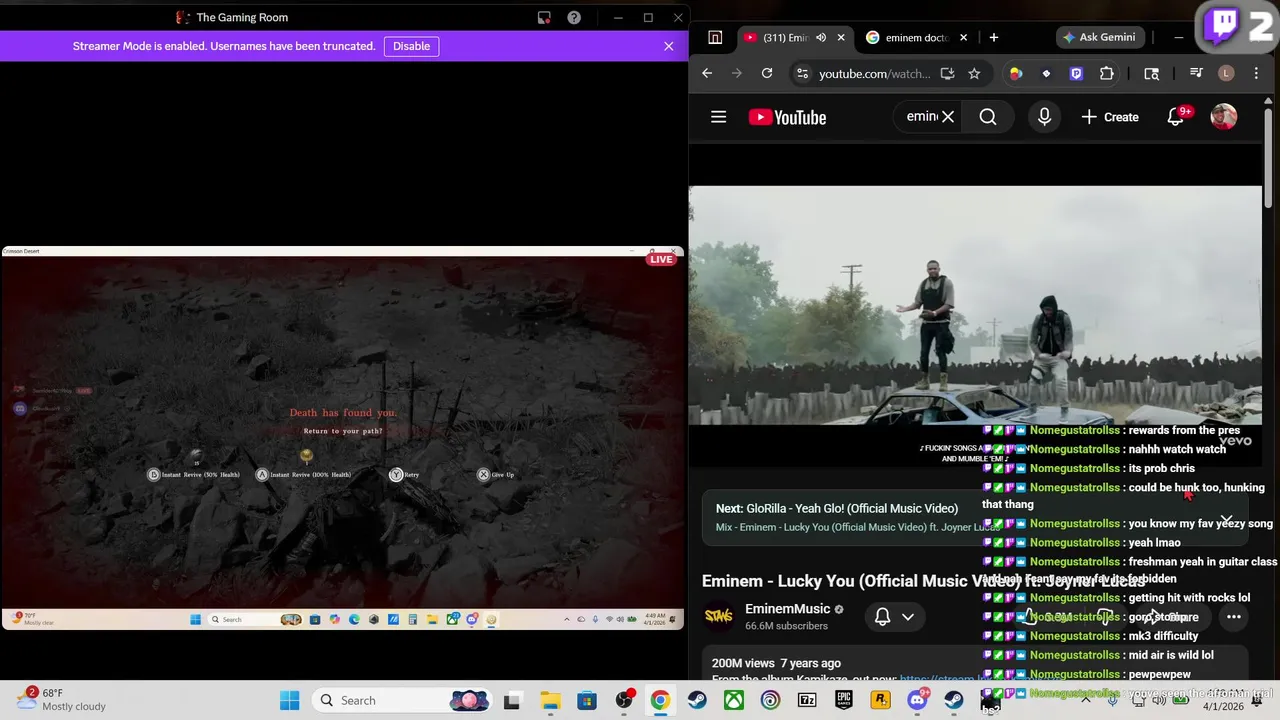Open Chrome Extensions puzzle menu
The width and height of the screenshot is (1280, 720).
coord(1106,73)
